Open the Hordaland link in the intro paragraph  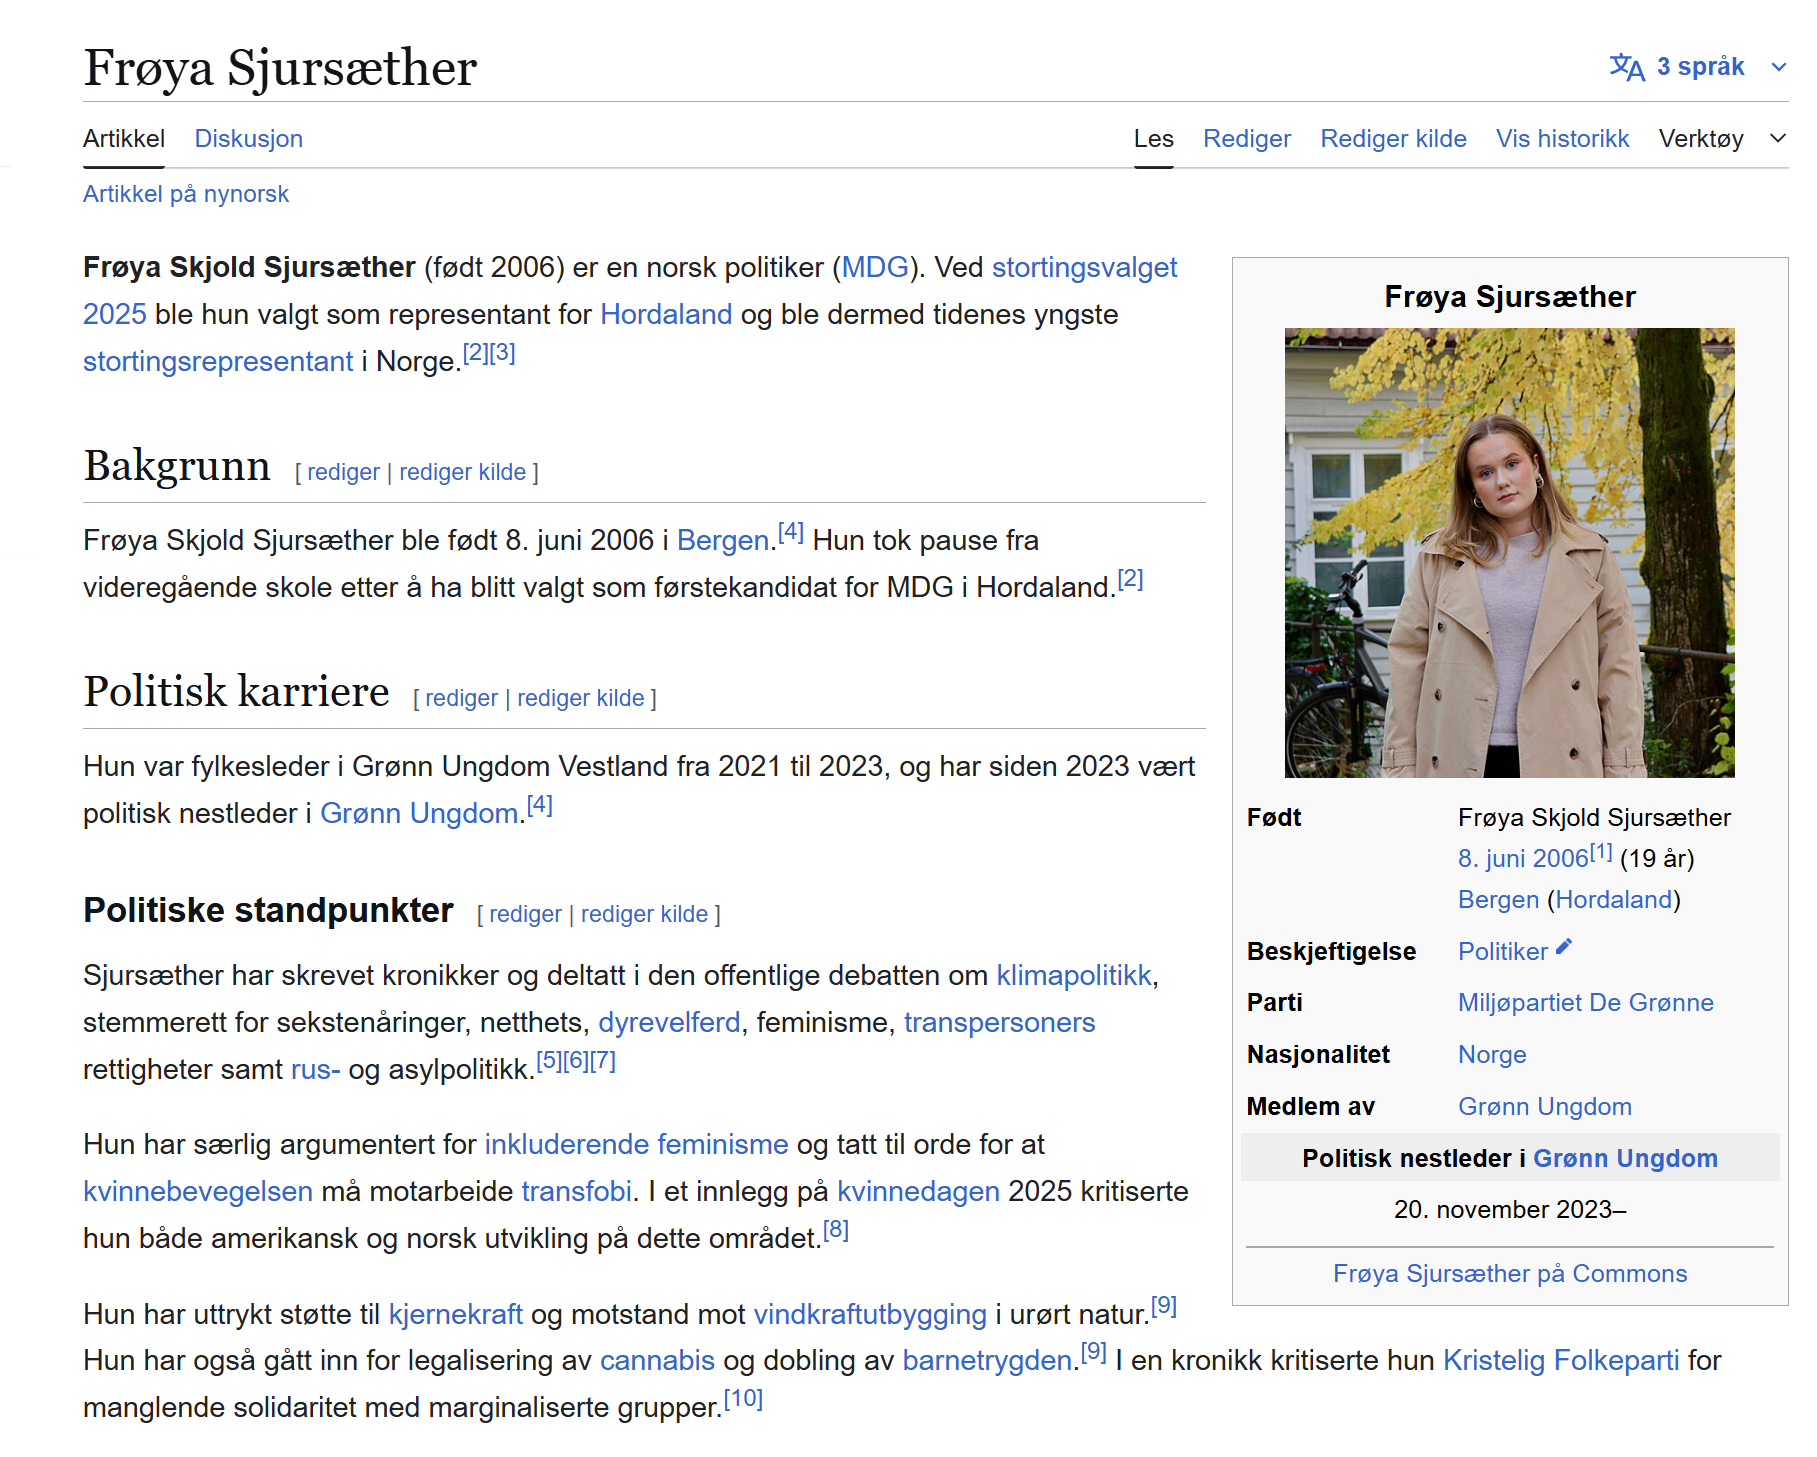pyautogui.click(x=666, y=314)
